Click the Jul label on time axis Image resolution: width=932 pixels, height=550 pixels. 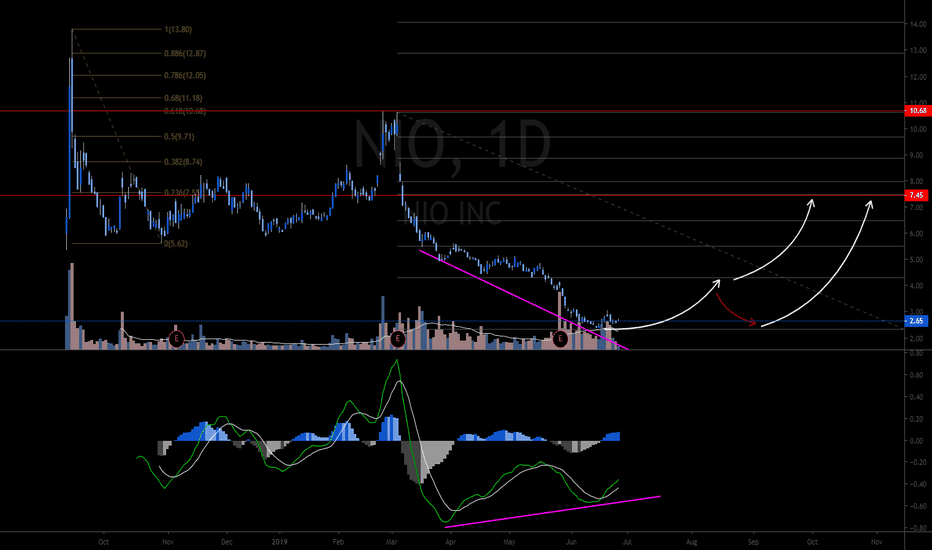pos(627,542)
